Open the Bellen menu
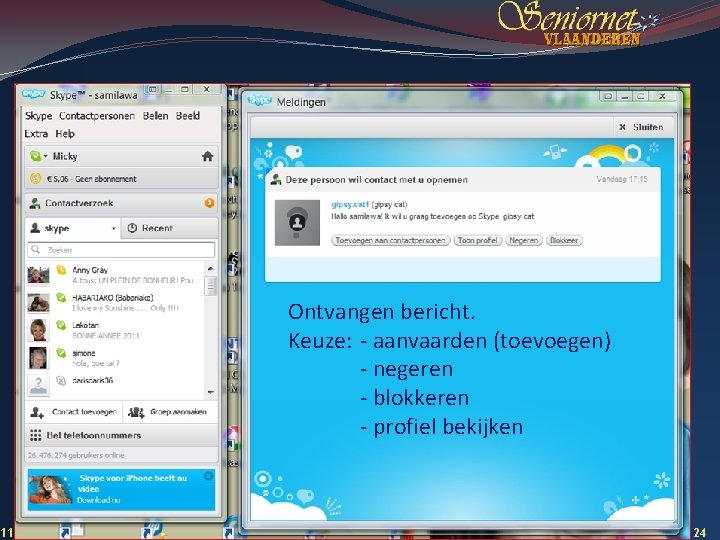720x540 pixels. (x=156, y=116)
